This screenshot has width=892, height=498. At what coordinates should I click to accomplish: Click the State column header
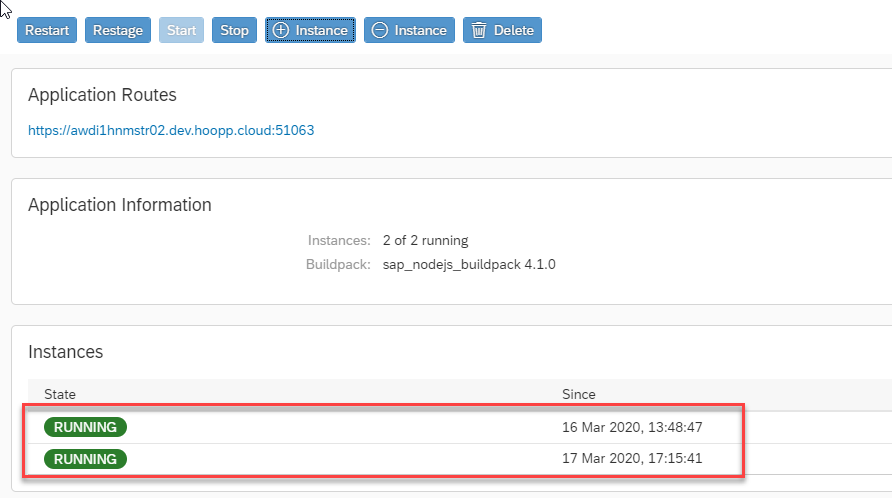[60, 394]
